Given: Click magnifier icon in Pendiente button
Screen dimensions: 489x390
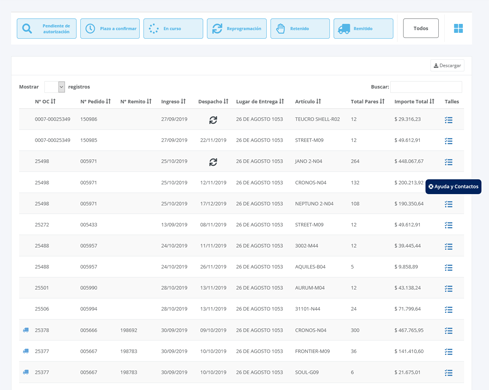Looking at the screenshot, I should click(27, 29).
